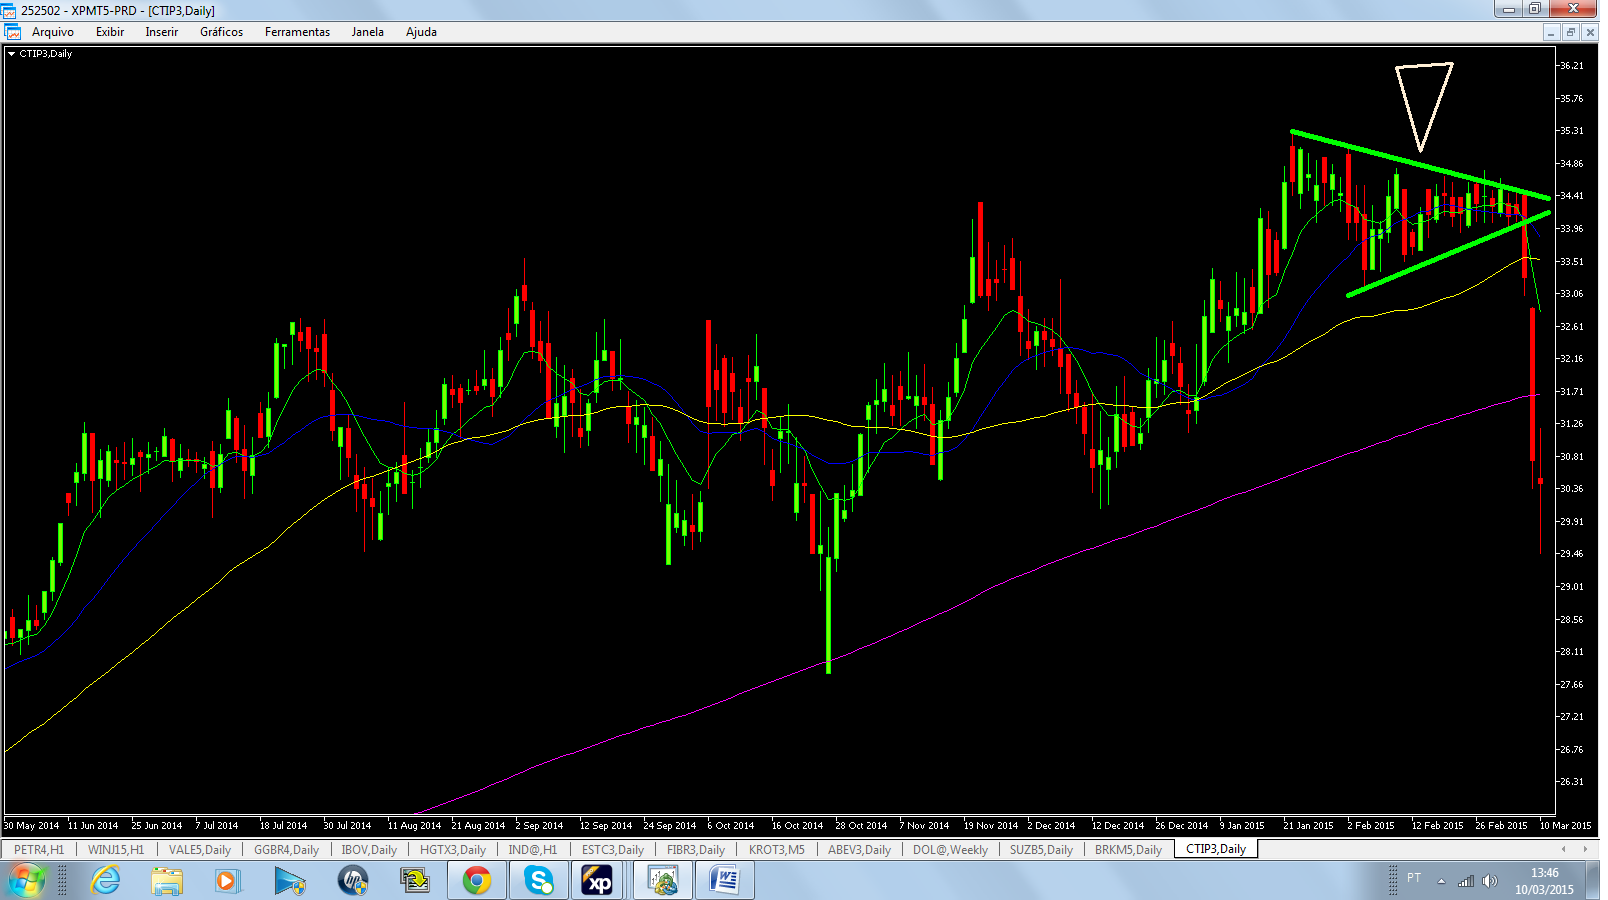Click the '10 Mar 2015' date label
The width and height of the screenshot is (1608, 900).
coord(1565,826)
